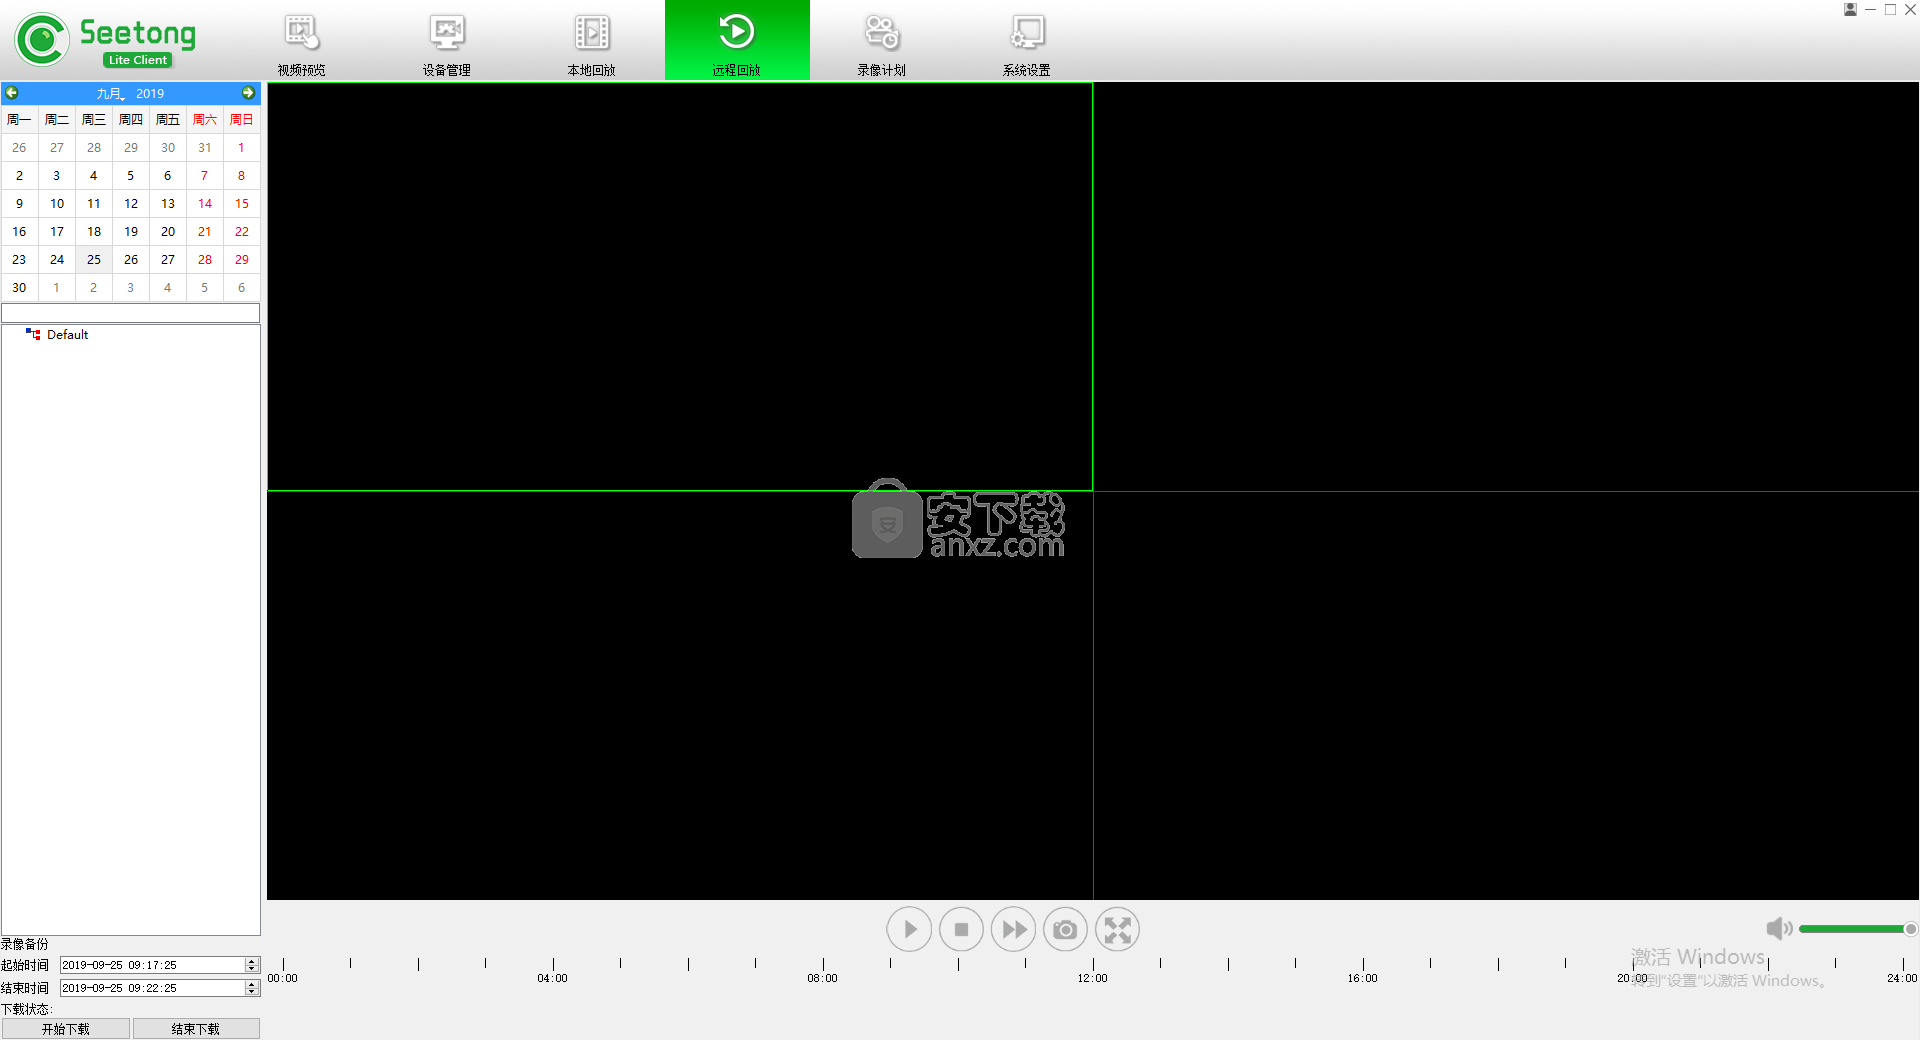Mute audio via speaker icon
This screenshot has width=1920, height=1040.
point(1779,929)
